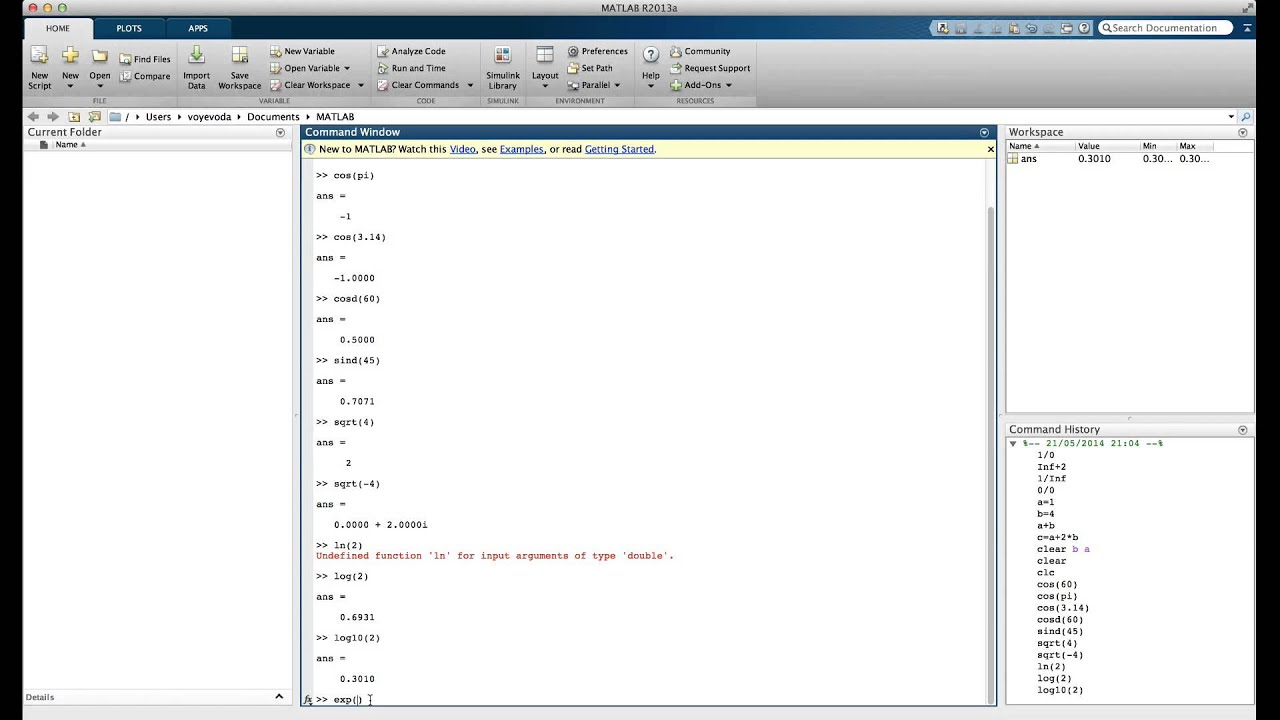
Task: Click Clear Commands
Action: pyautogui.click(x=418, y=85)
